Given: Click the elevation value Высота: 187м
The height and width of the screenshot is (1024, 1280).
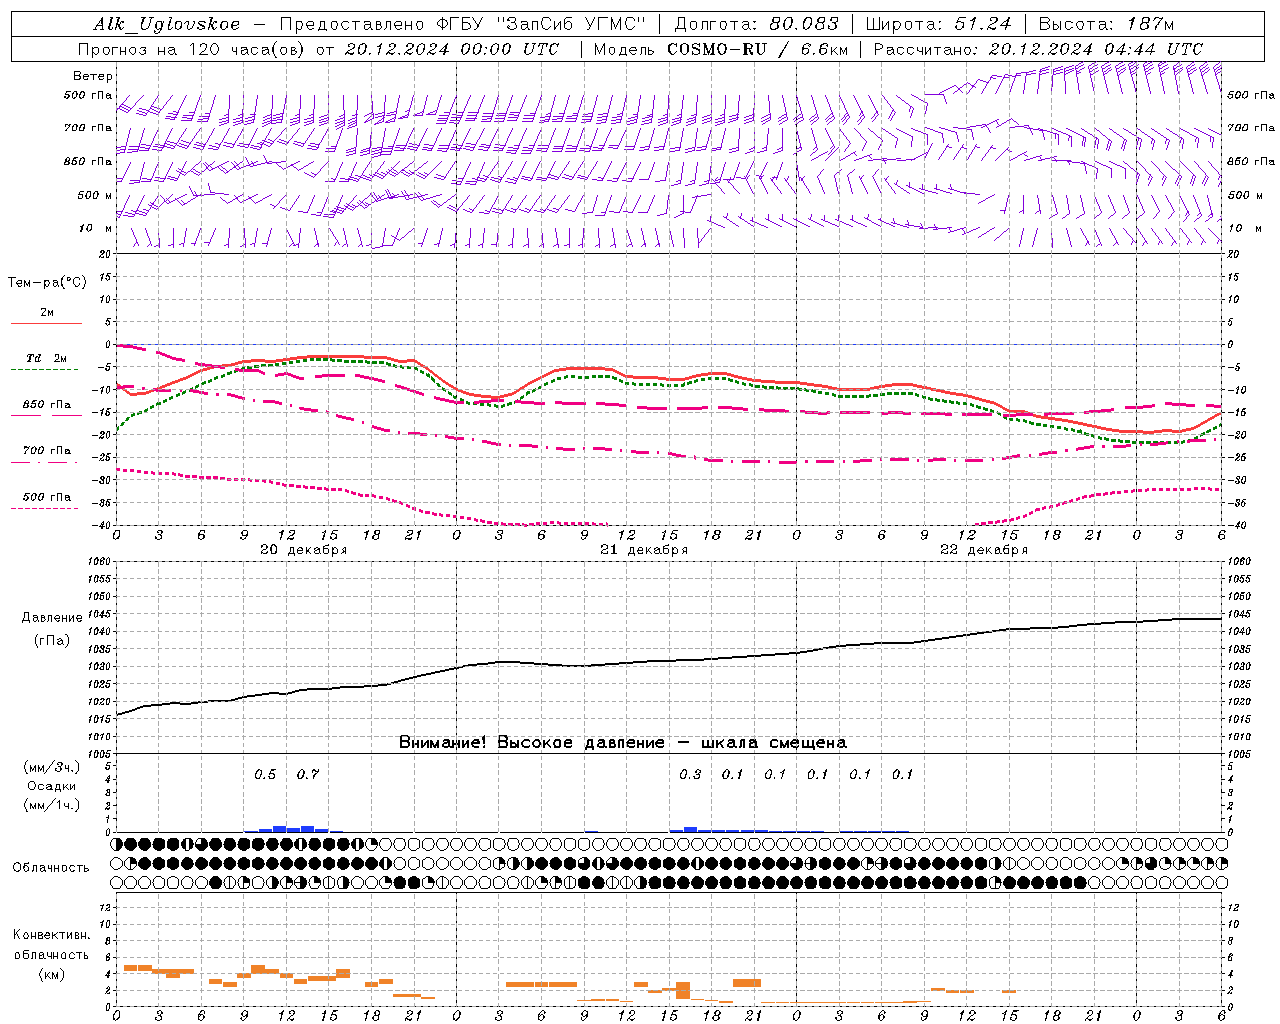Looking at the screenshot, I should point(1107,24).
